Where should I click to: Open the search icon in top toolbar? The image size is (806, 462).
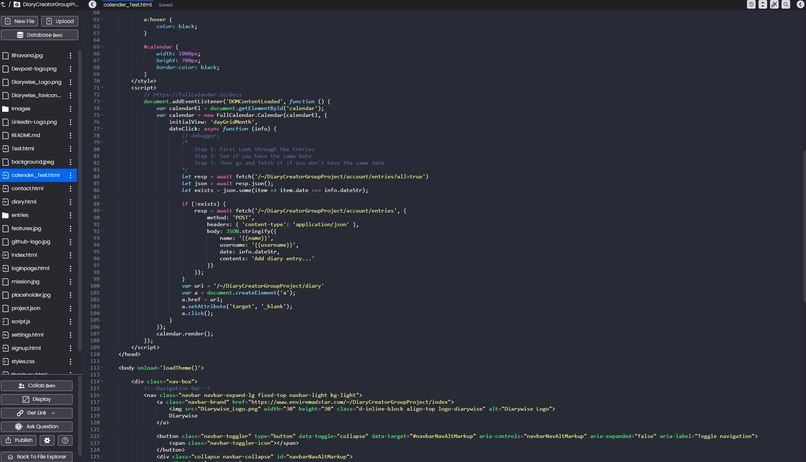click(x=786, y=4)
